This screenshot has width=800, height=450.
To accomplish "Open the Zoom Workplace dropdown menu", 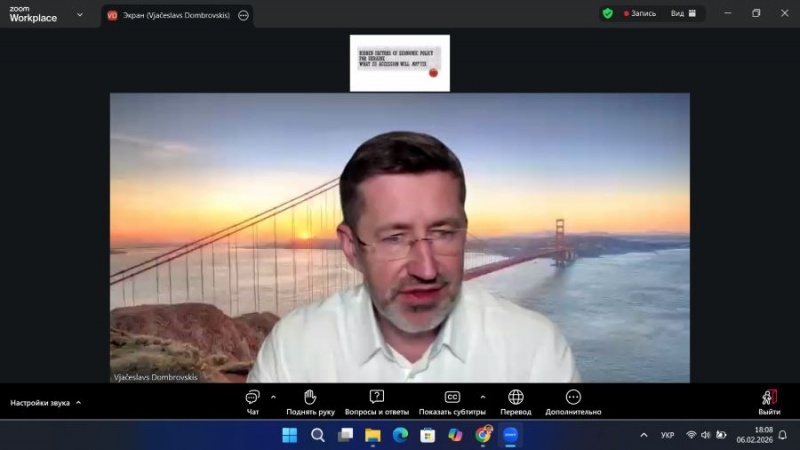I will 80,15.
